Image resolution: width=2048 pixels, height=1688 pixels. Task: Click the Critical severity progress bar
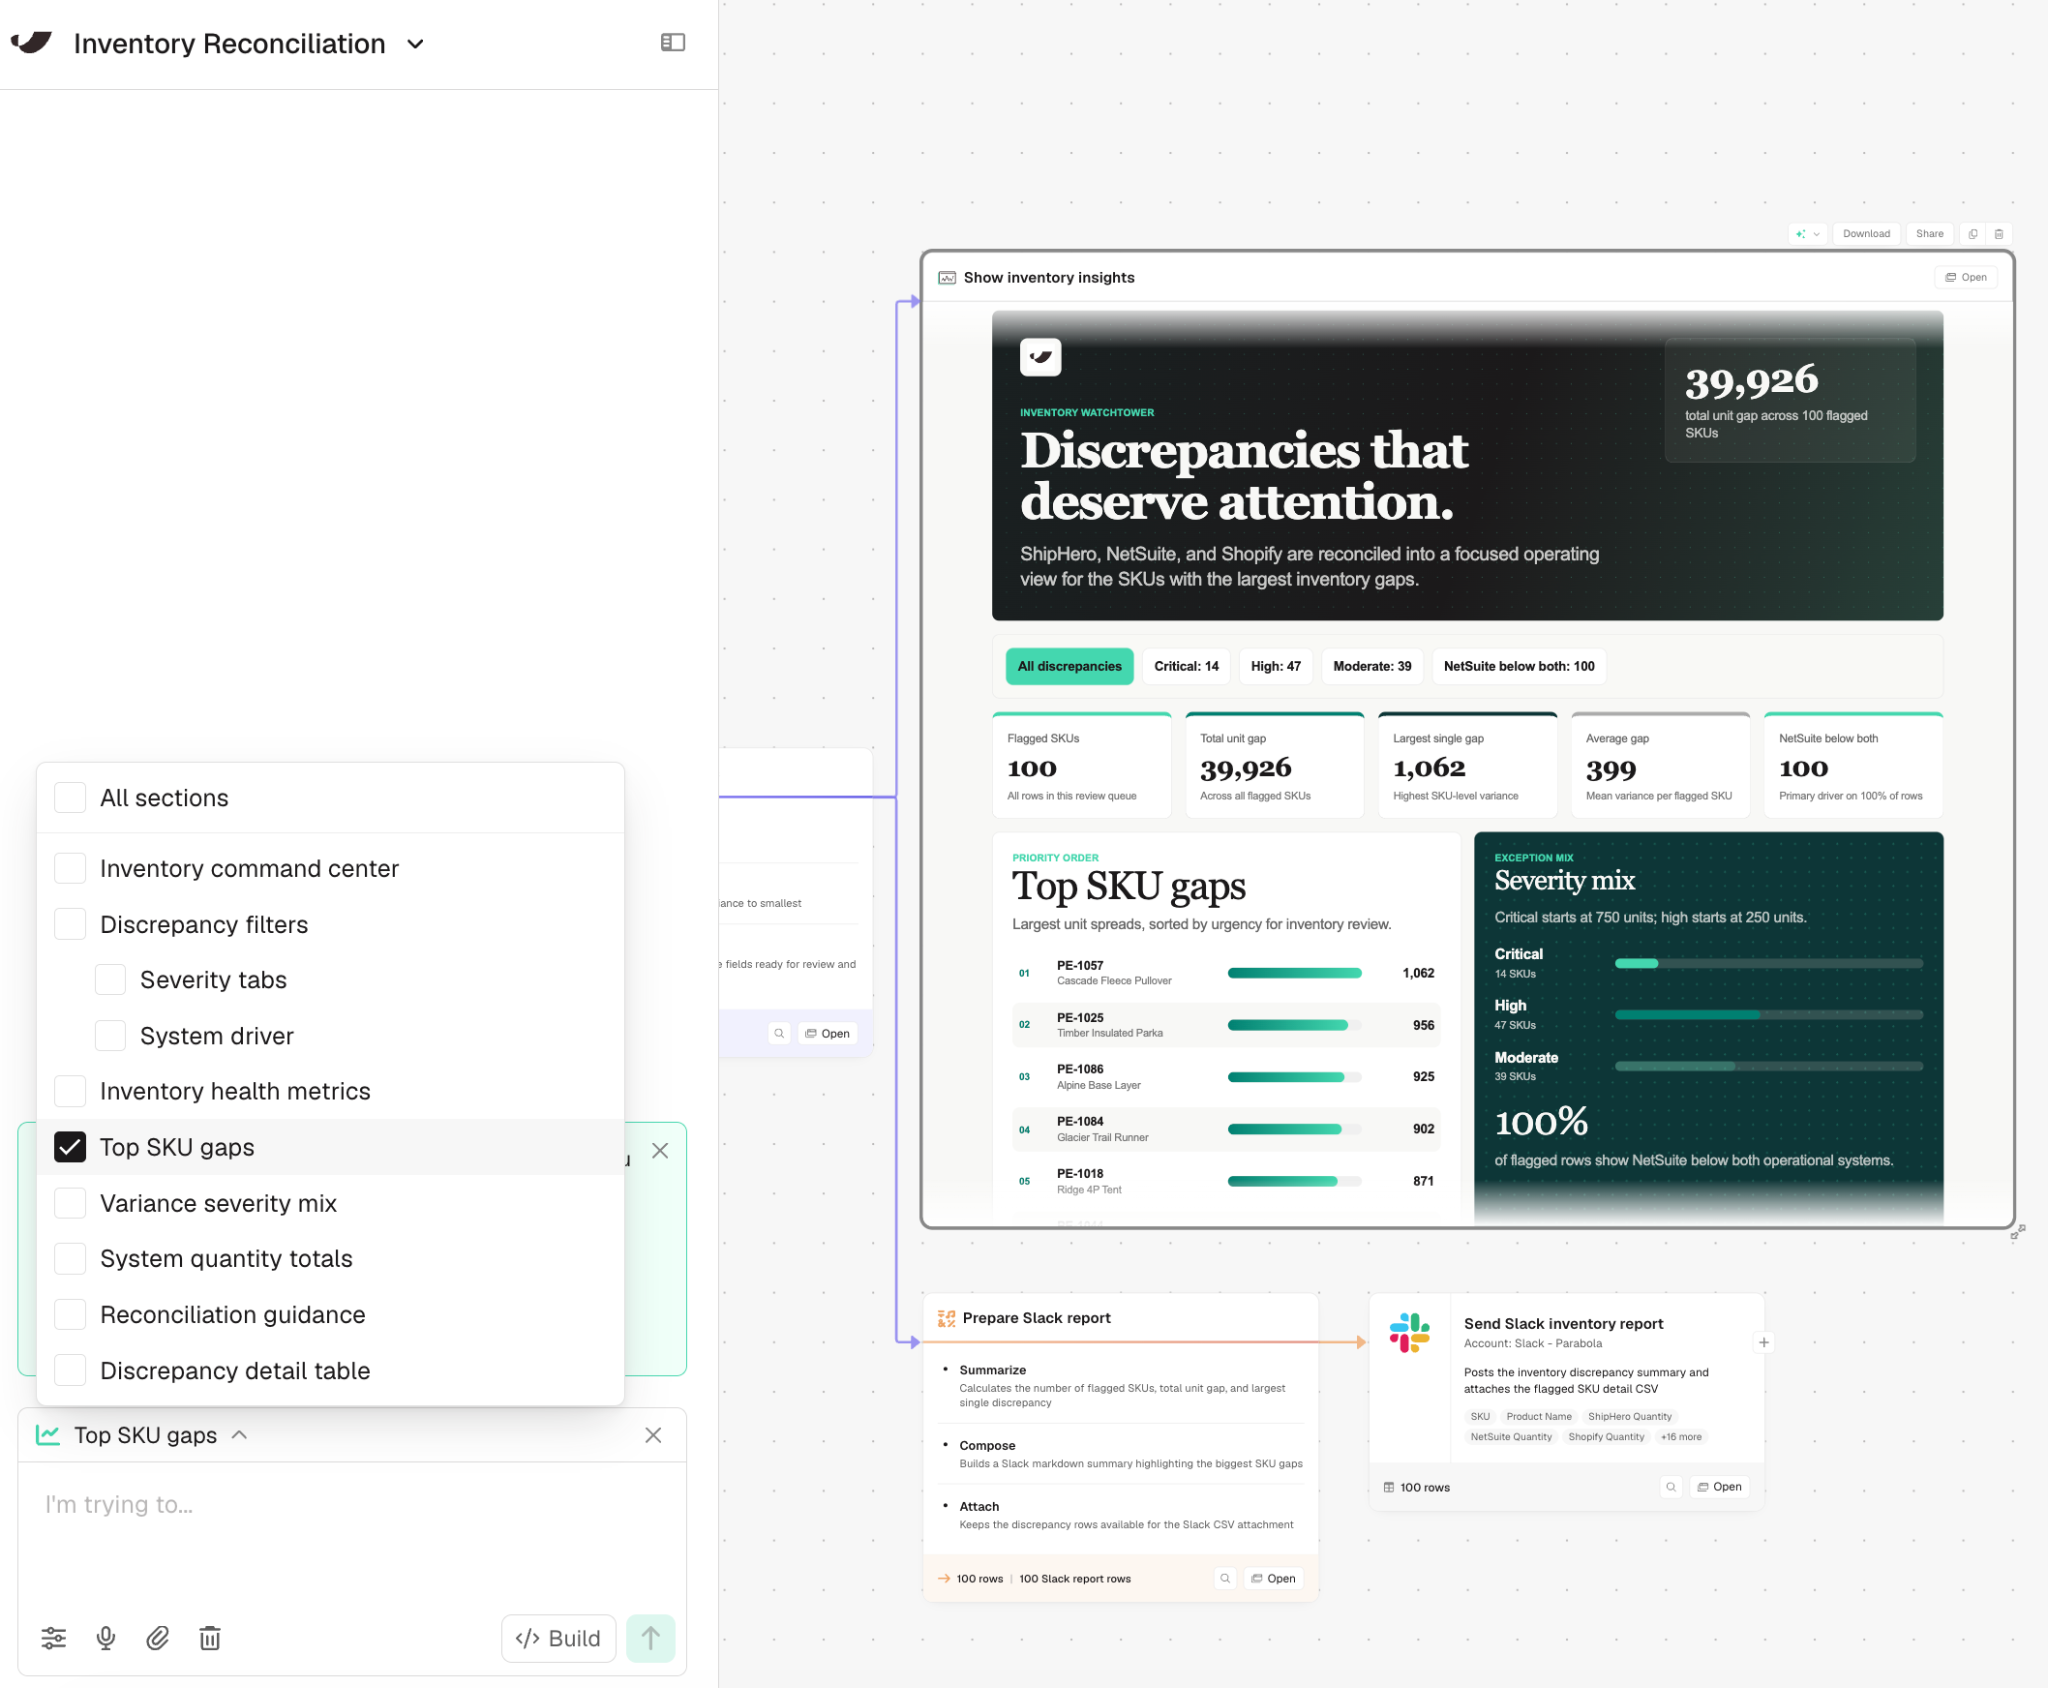(x=1768, y=963)
